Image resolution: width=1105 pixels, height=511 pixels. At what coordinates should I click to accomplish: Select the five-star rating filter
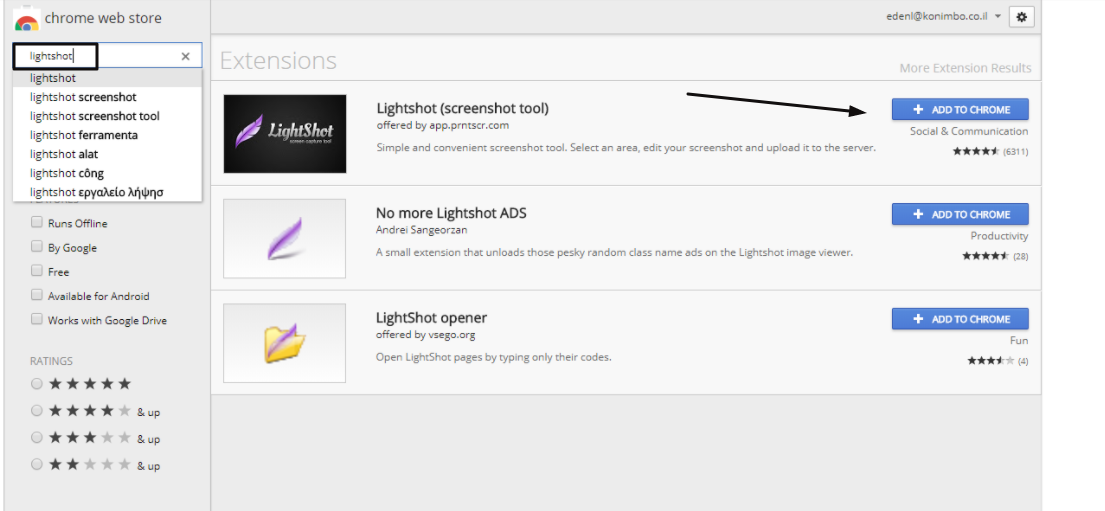tap(37, 383)
